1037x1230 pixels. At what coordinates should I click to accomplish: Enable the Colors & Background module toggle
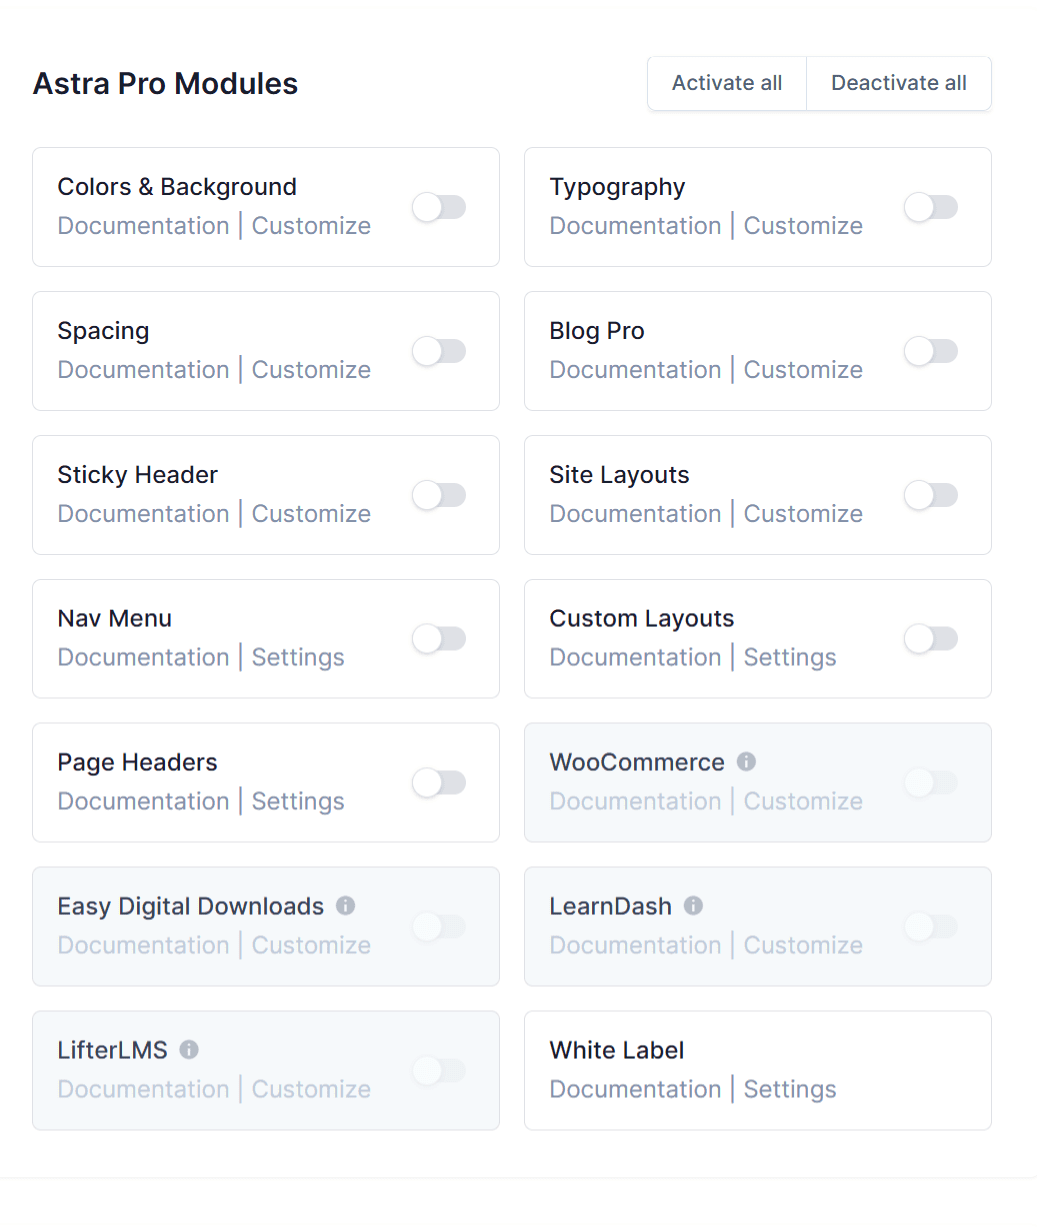coord(439,207)
